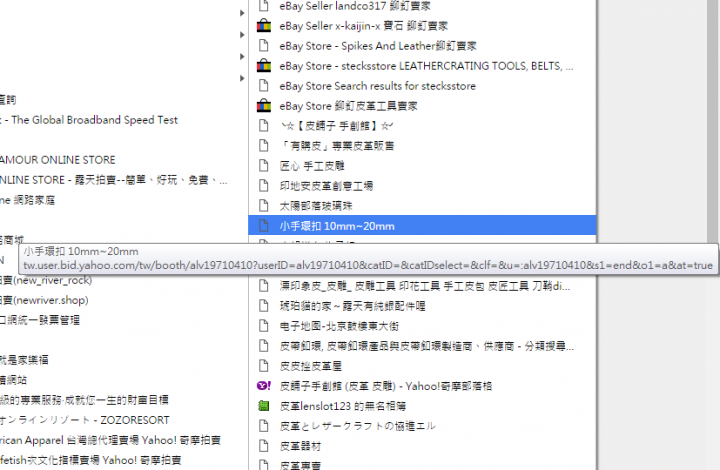Click the page icon beside '【皮舖子 手創館】'
Image resolution: width=720 pixels, height=470 pixels.
[264, 125]
